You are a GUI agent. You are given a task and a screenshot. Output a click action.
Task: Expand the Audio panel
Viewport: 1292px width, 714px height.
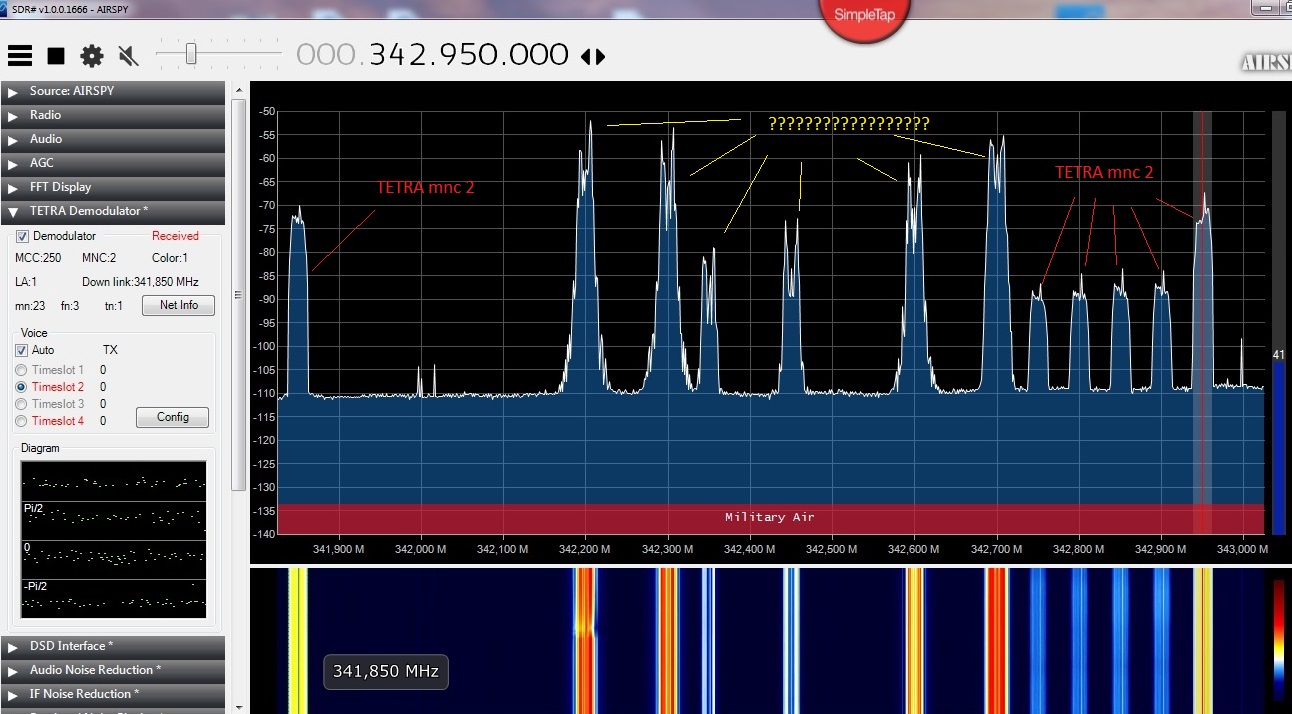[x=113, y=139]
